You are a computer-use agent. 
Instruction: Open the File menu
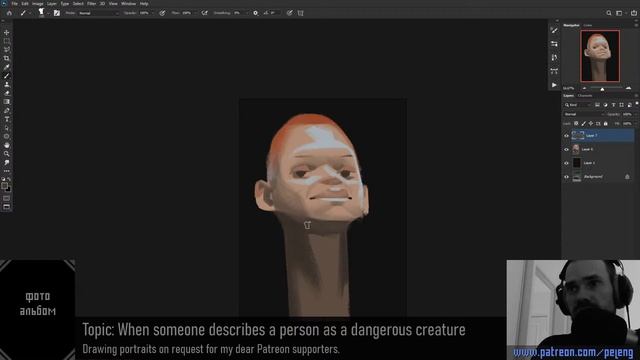(15, 4)
